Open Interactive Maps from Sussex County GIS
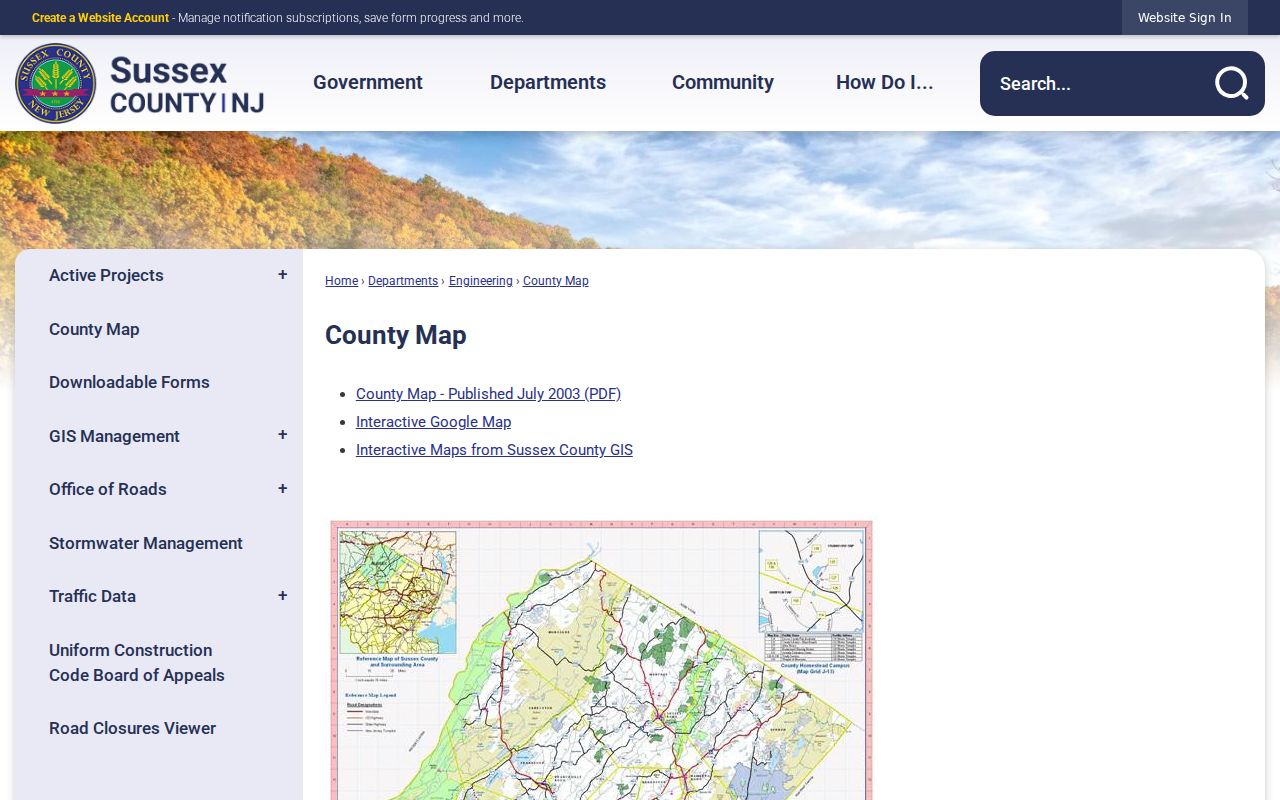Image resolution: width=1280 pixels, height=800 pixels. (x=494, y=450)
